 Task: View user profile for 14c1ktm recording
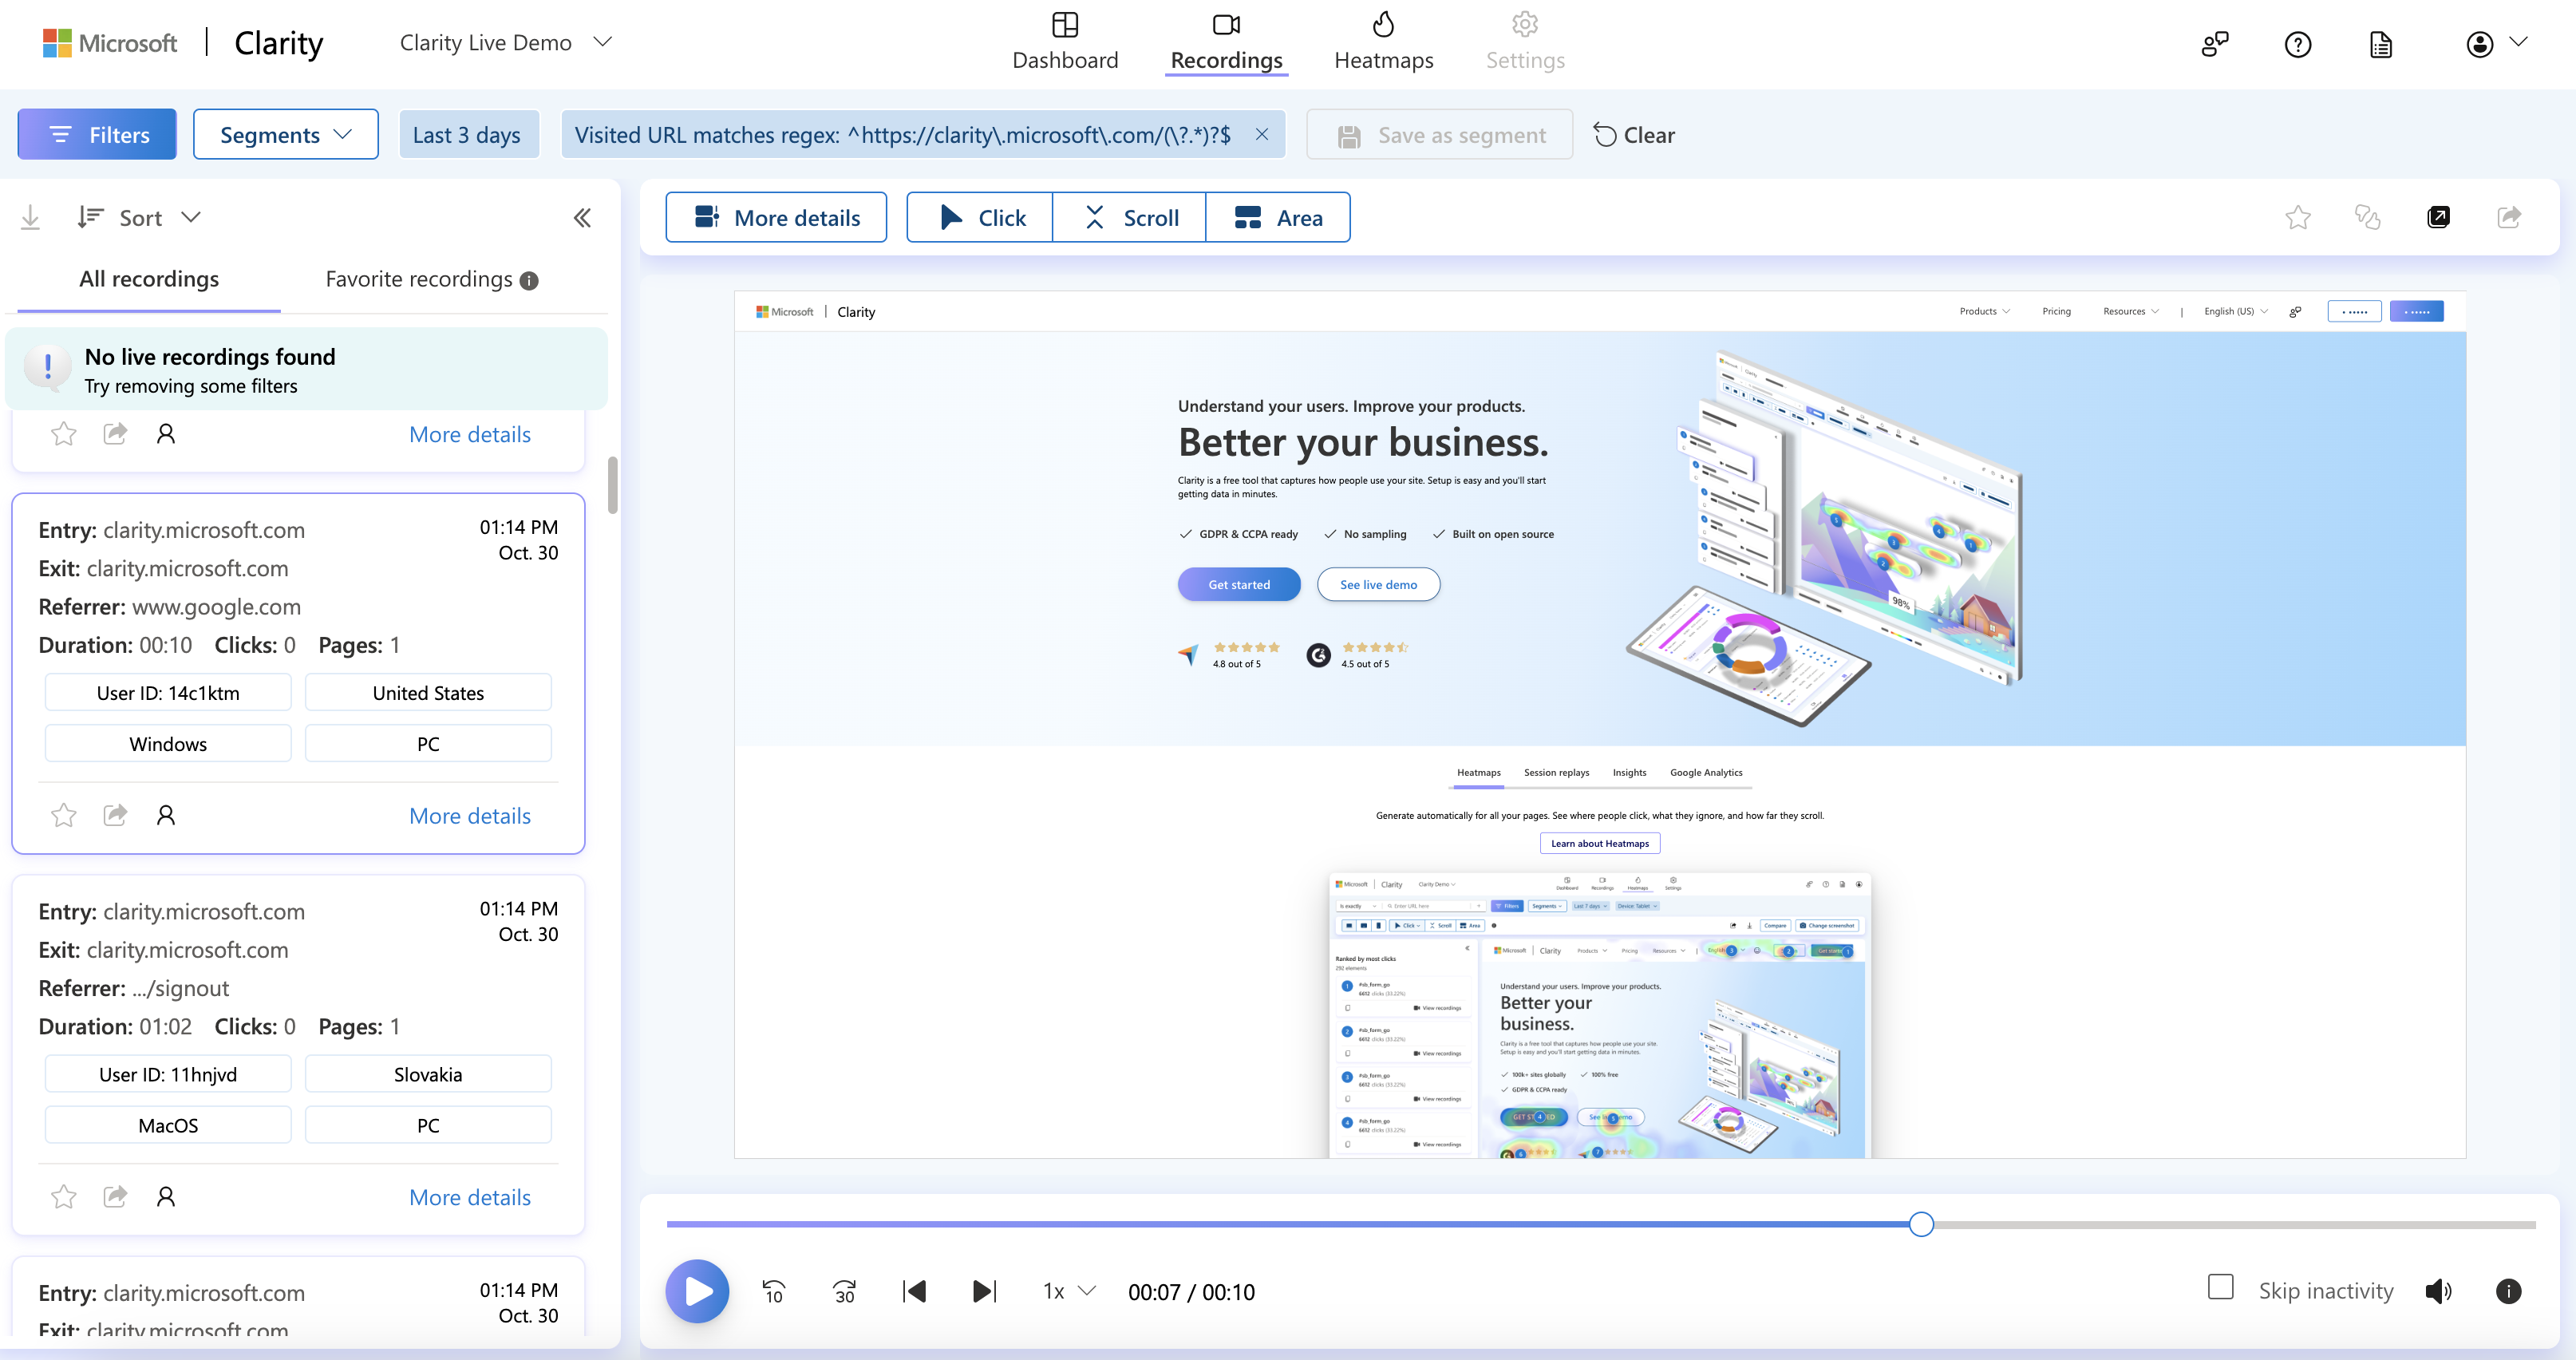click(x=166, y=815)
